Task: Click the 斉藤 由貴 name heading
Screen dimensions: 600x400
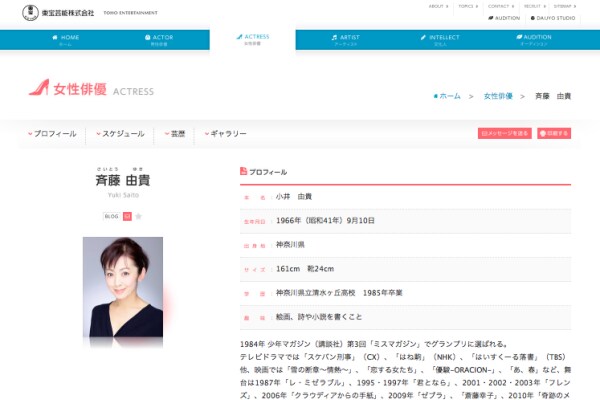Action: tap(123, 180)
